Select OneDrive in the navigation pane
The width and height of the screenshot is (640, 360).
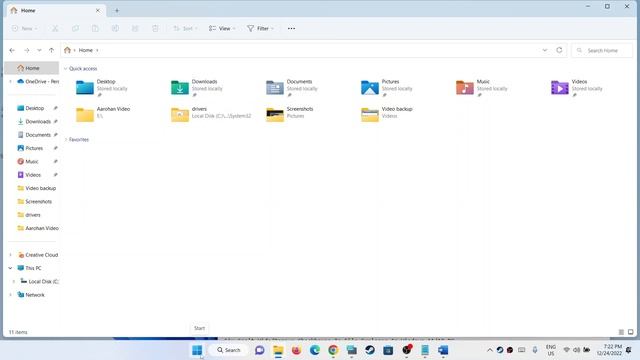38,82
